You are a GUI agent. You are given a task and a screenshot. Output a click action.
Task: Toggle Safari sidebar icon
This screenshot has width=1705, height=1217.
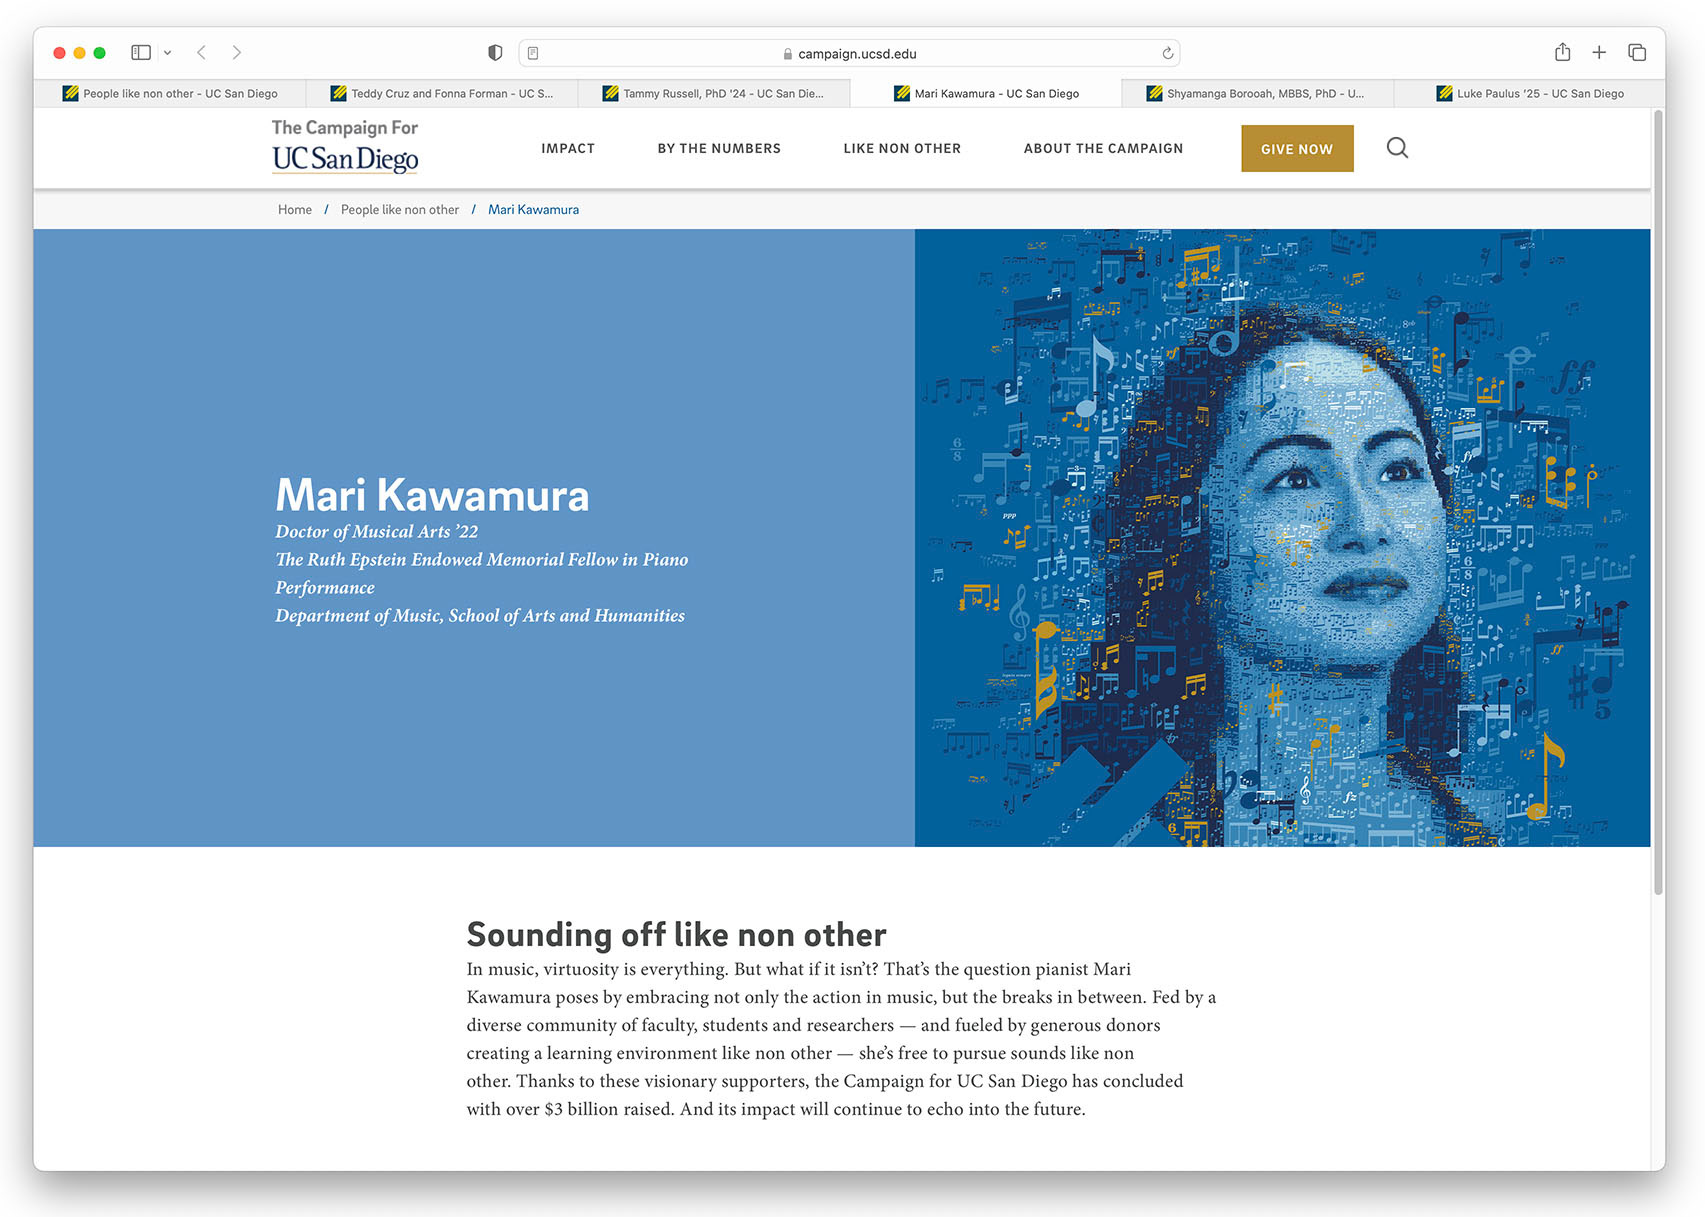tap(141, 52)
